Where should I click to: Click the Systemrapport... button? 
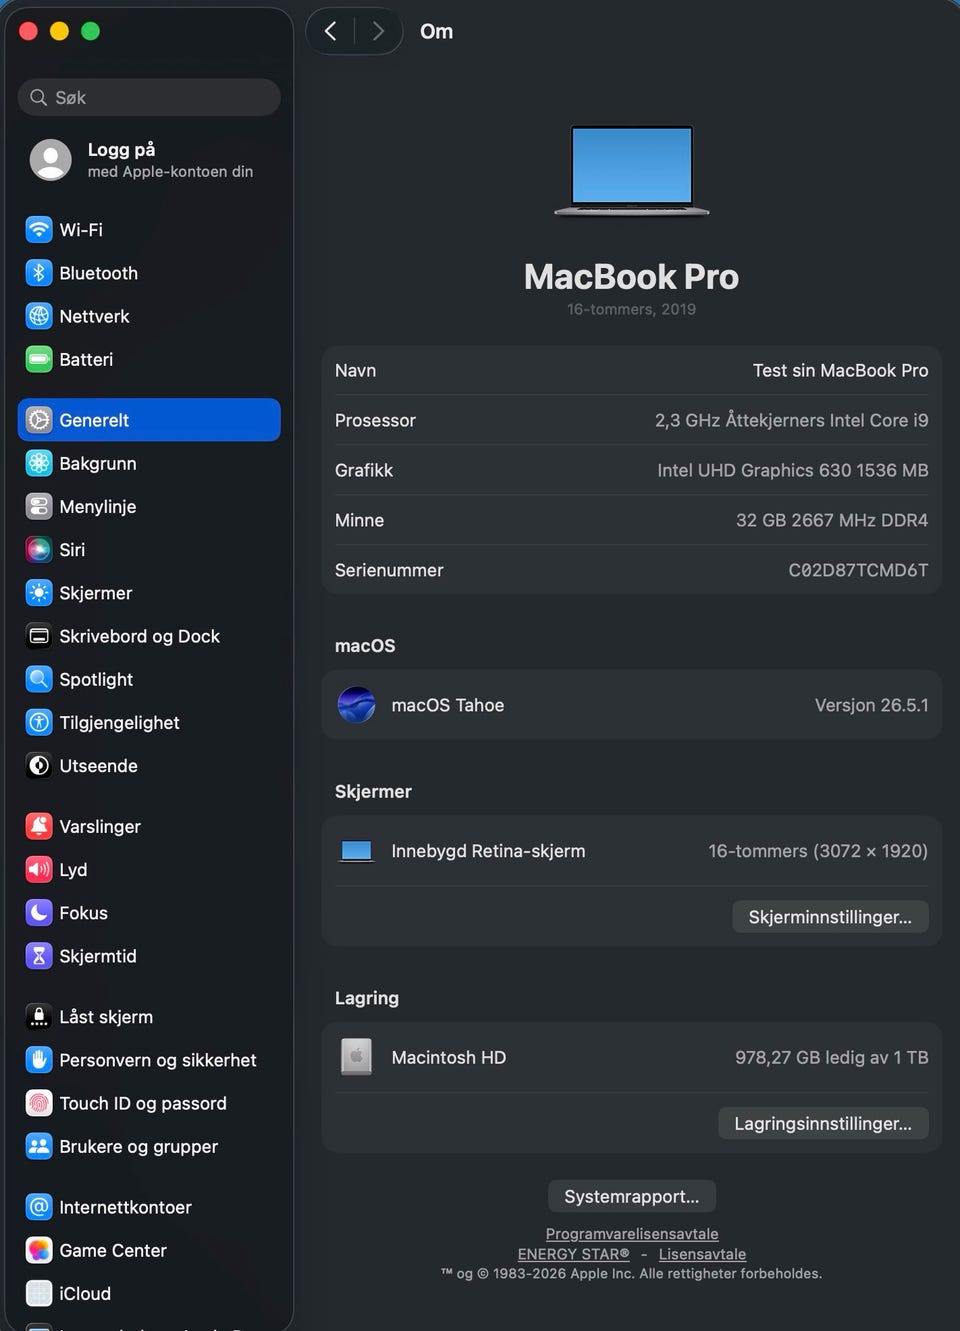(632, 1196)
